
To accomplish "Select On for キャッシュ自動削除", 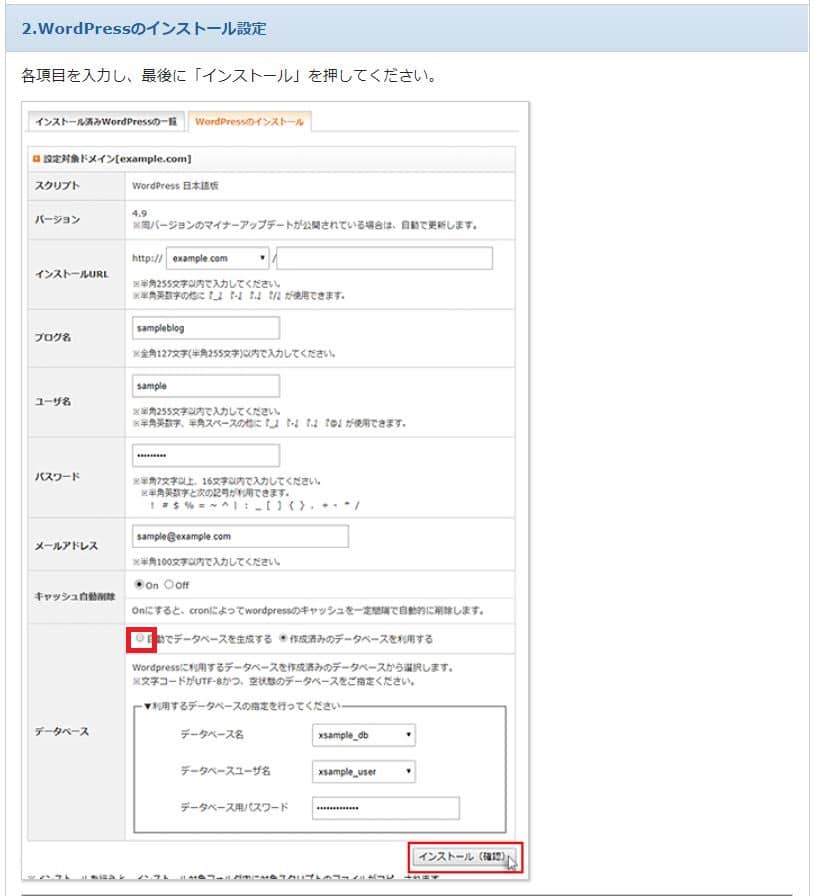I will 139,584.
